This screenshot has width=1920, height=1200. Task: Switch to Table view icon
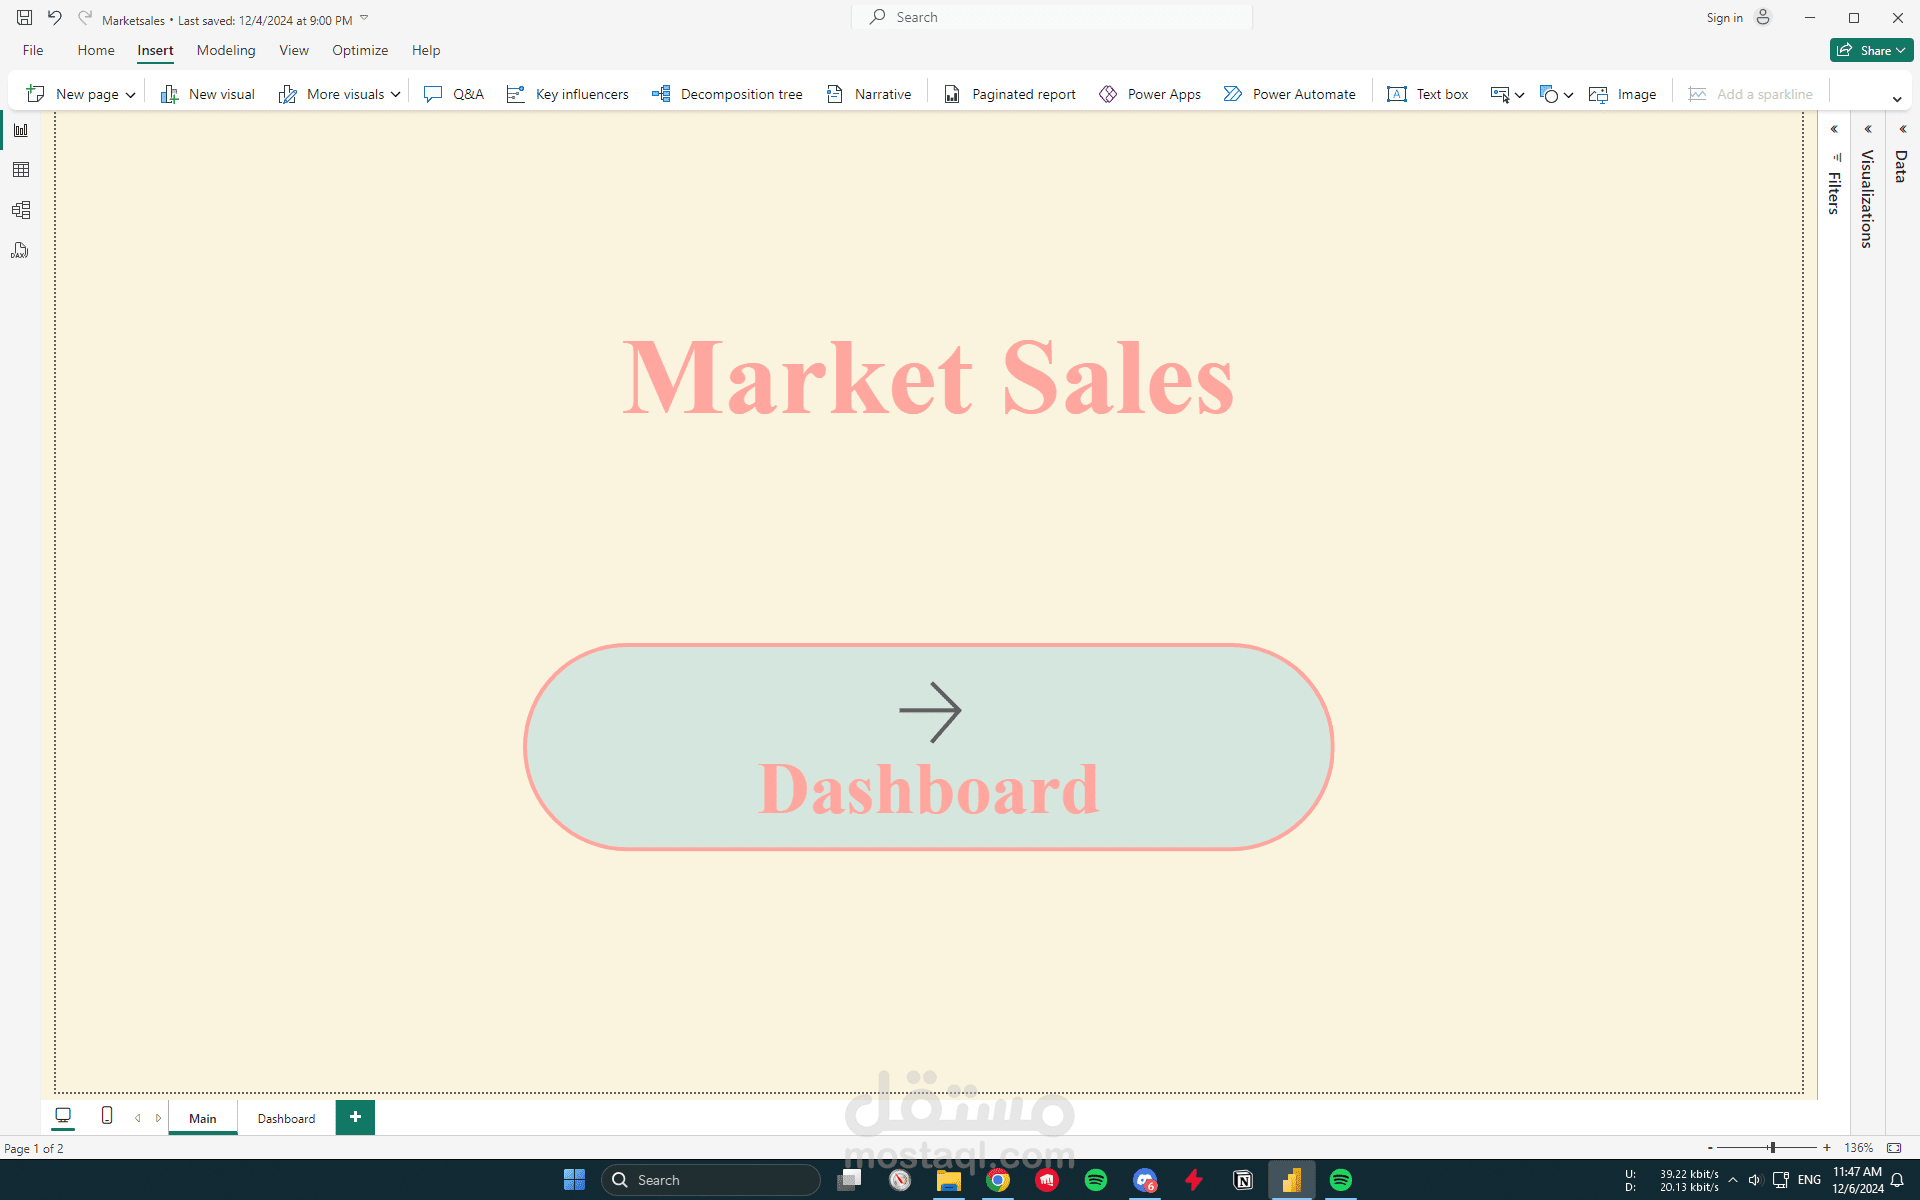click(21, 170)
